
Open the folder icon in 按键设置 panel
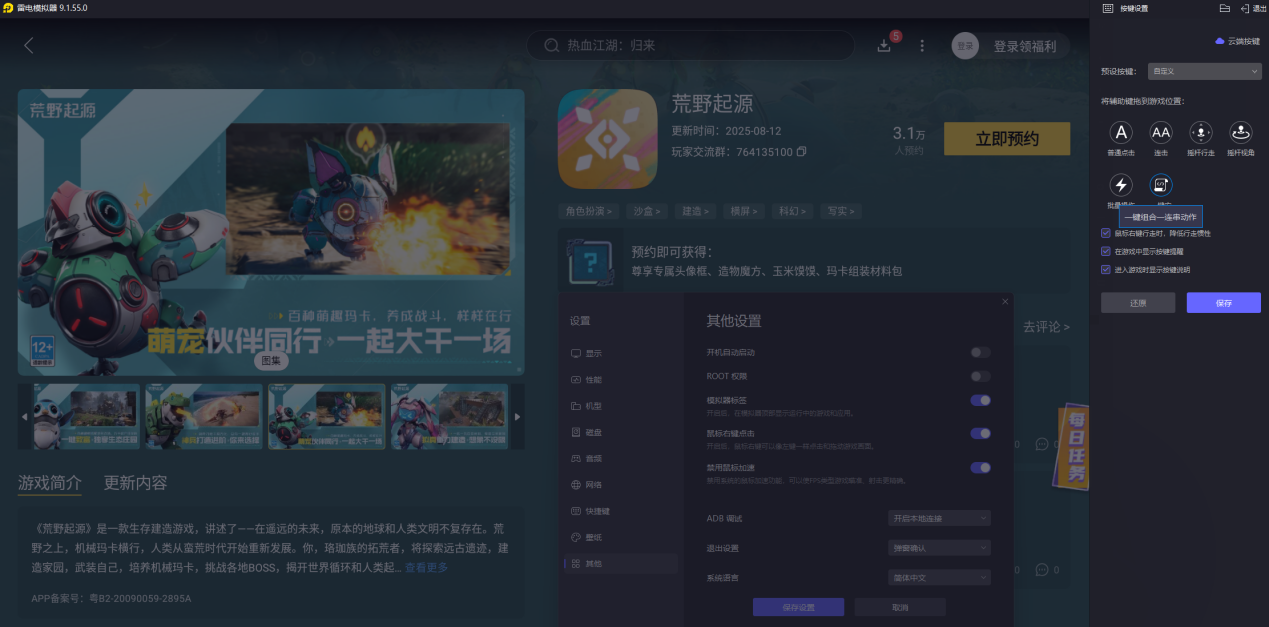[x=1225, y=8]
